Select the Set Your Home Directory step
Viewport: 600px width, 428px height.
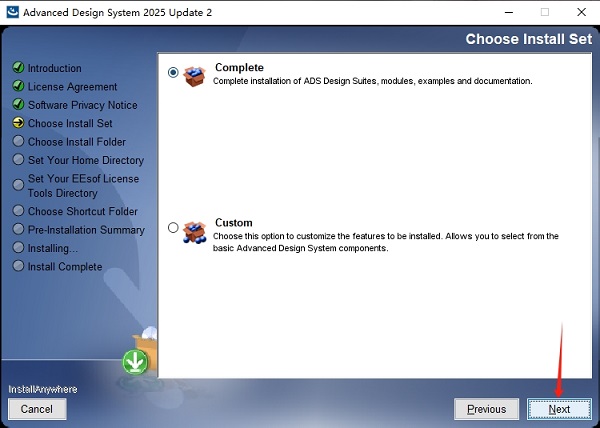[85, 160]
